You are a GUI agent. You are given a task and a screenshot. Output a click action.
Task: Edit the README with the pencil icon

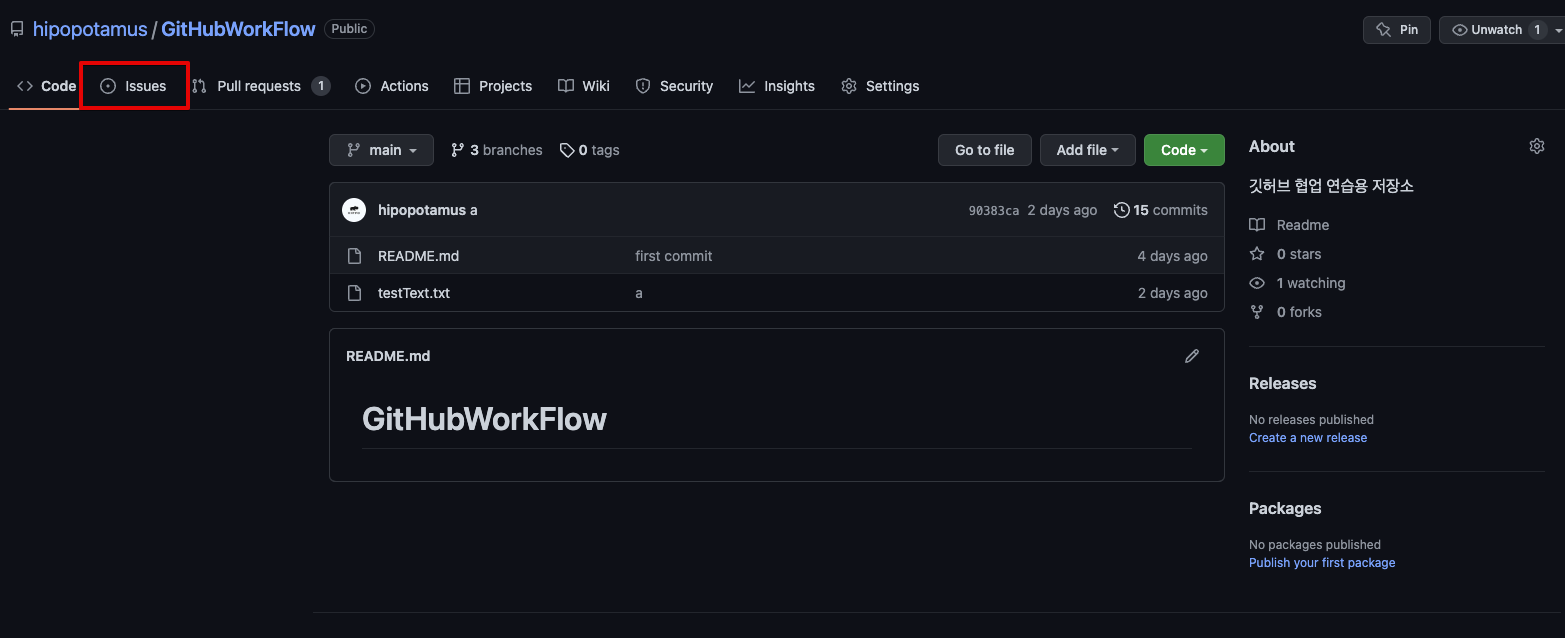(x=1192, y=356)
